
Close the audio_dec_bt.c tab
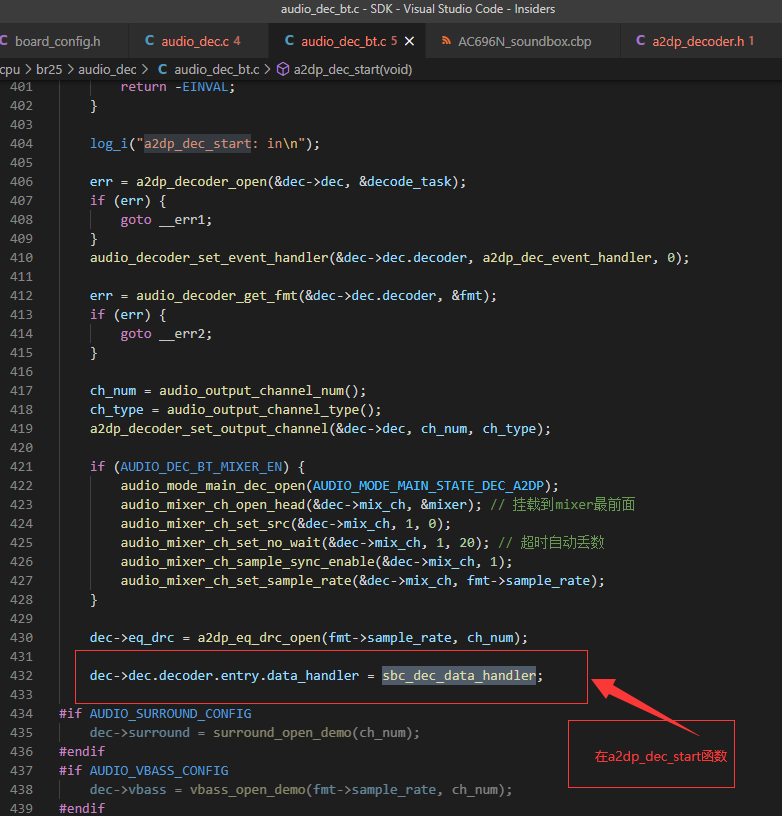pyautogui.click(x=409, y=41)
